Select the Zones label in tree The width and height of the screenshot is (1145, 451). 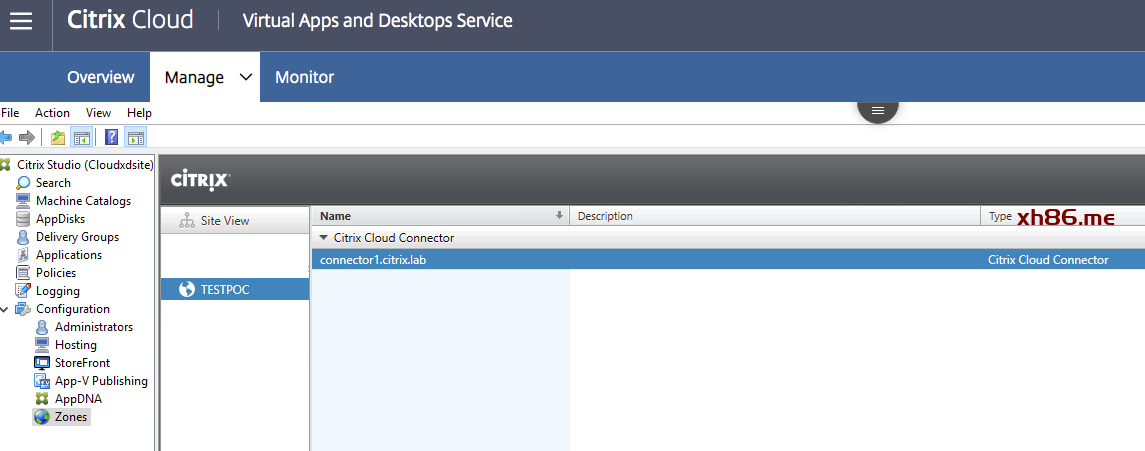click(x=71, y=417)
